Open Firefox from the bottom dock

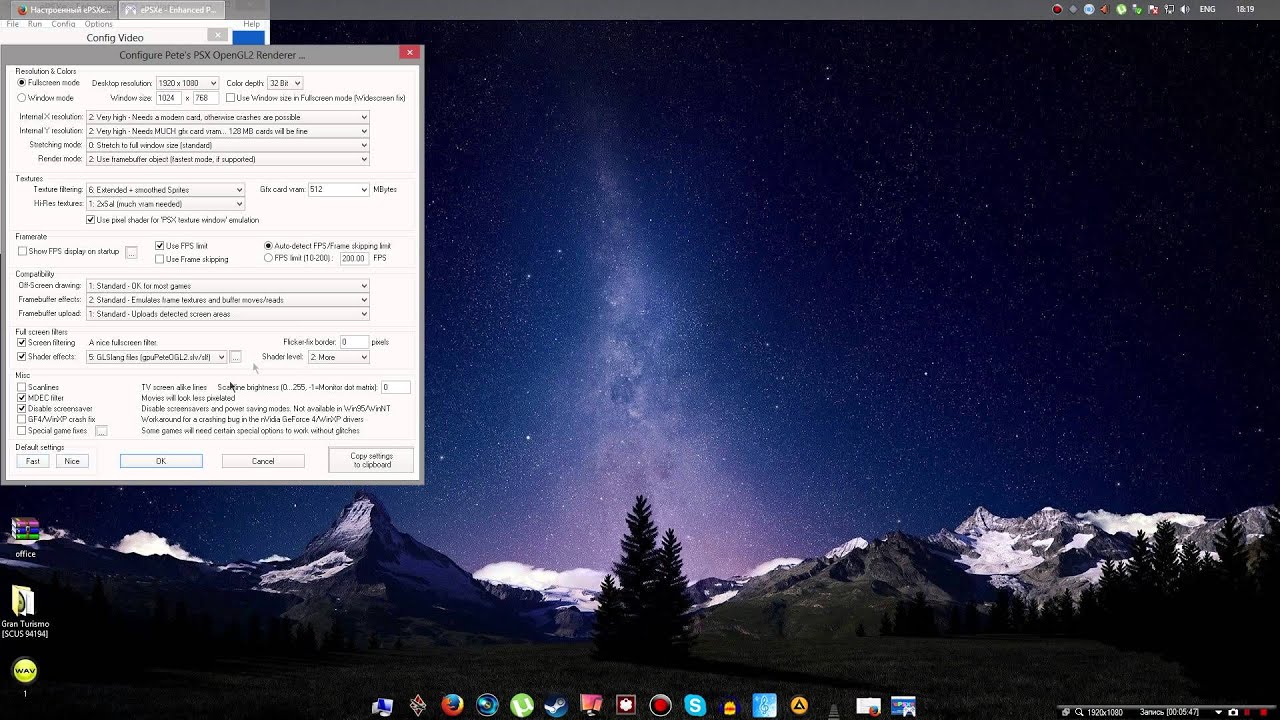pyautogui.click(x=453, y=705)
